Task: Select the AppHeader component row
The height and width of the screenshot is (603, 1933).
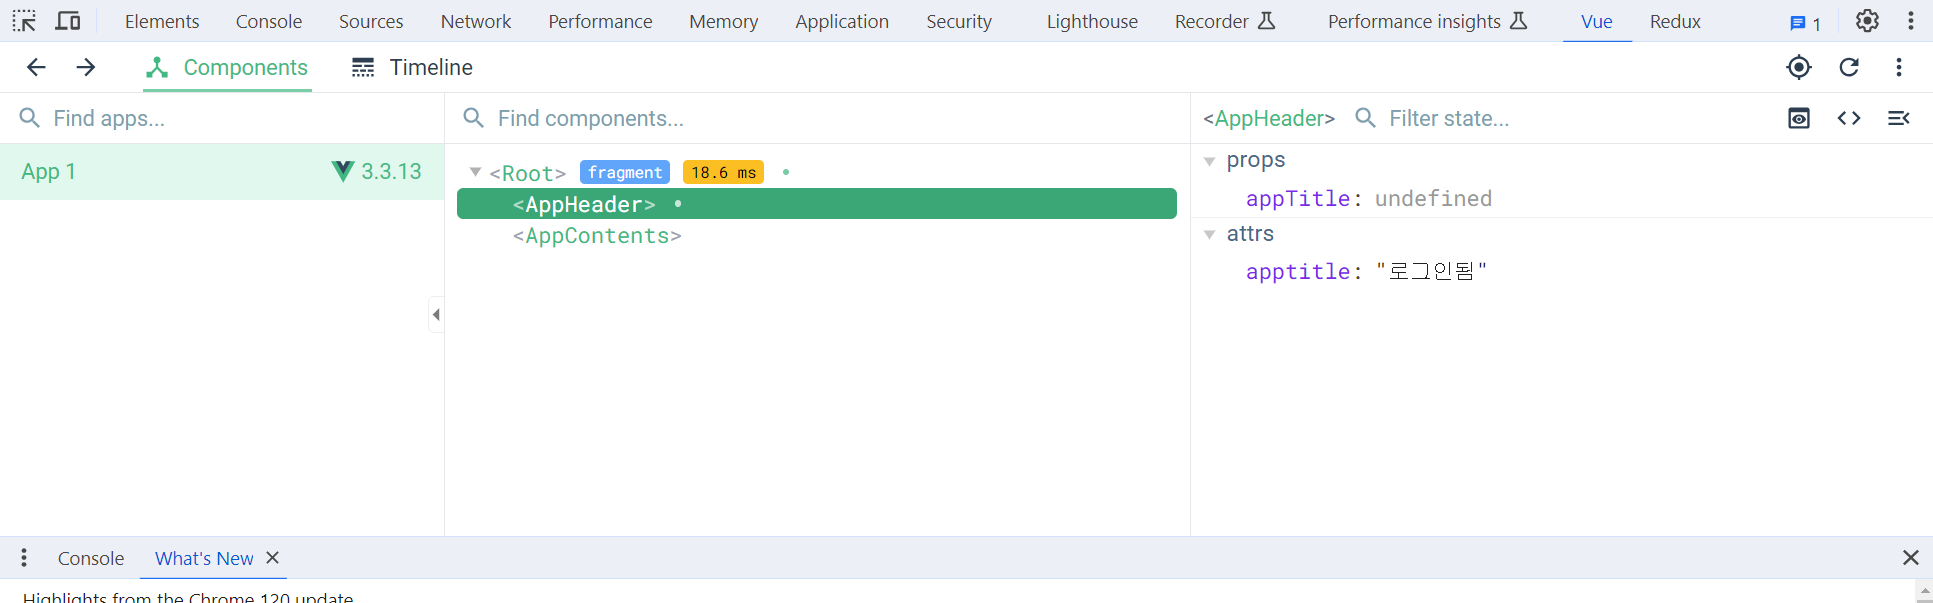Action: point(817,204)
